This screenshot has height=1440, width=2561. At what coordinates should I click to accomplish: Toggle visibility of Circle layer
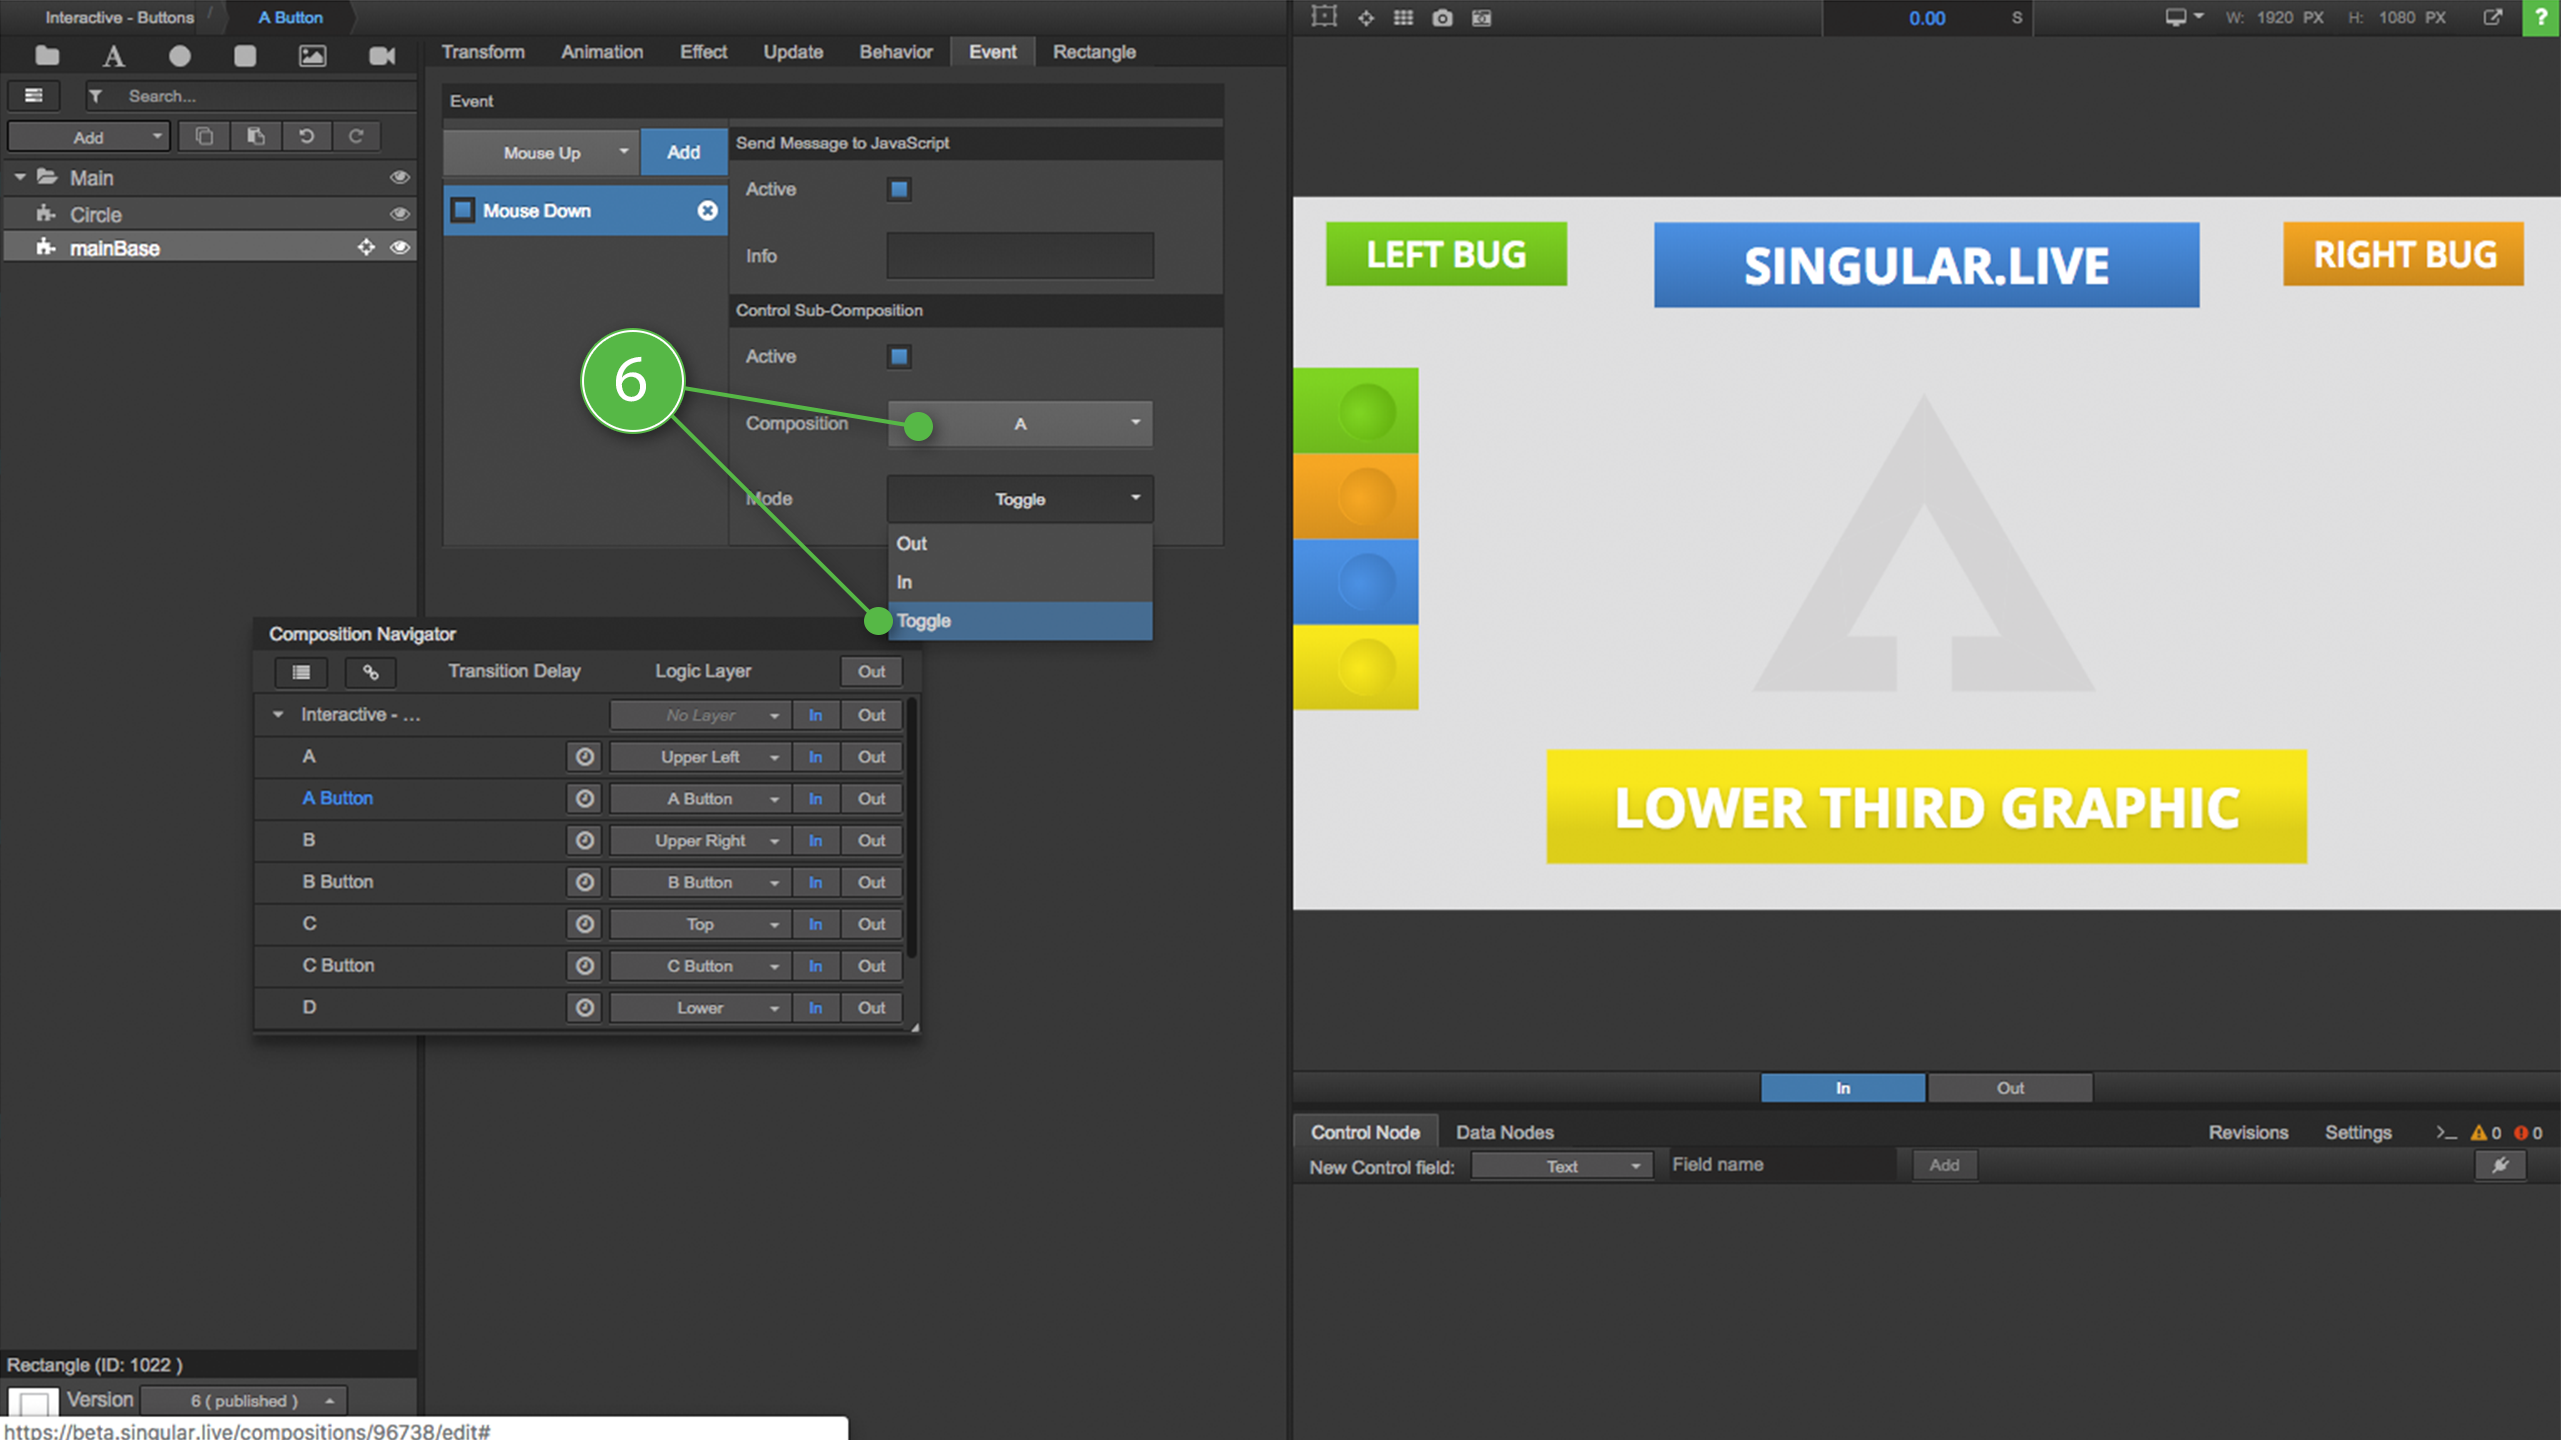(399, 214)
